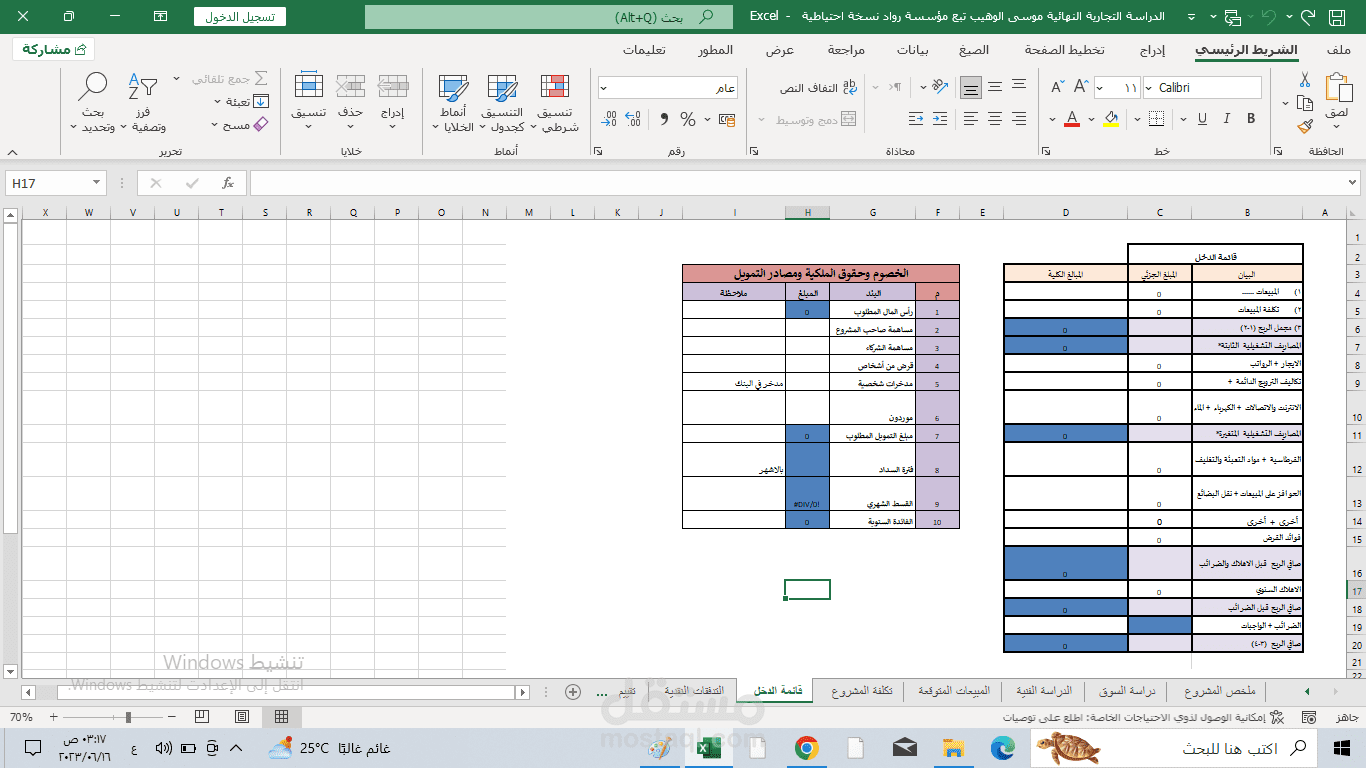Open the تكلفة المشروع sheet tab
Screen dimensions: 1366x768
click(x=862, y=691)
